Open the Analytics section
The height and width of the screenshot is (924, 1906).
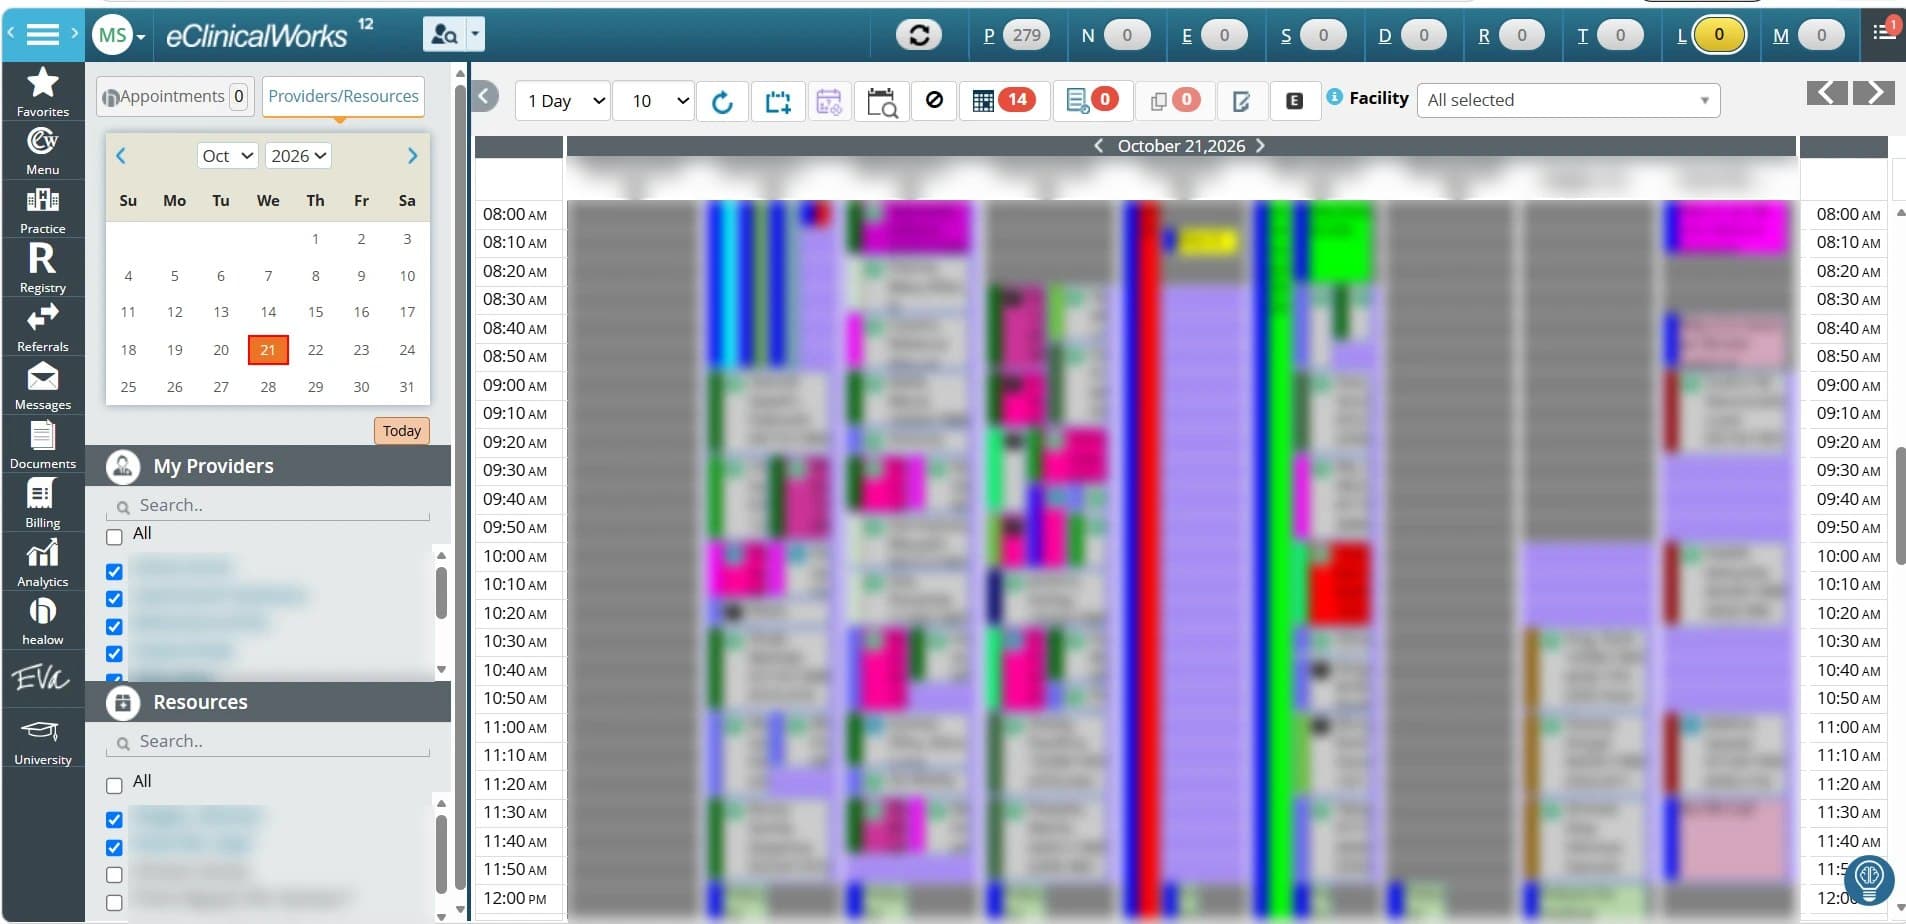click(42, 562)
